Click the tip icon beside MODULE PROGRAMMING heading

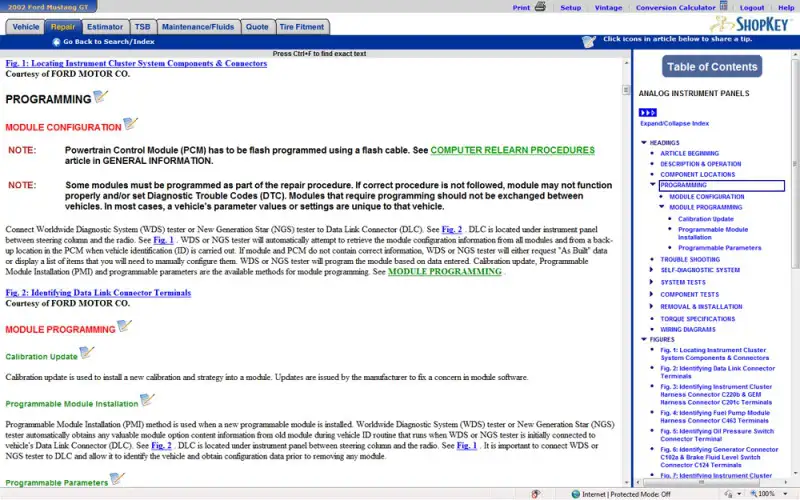point(124,326)
